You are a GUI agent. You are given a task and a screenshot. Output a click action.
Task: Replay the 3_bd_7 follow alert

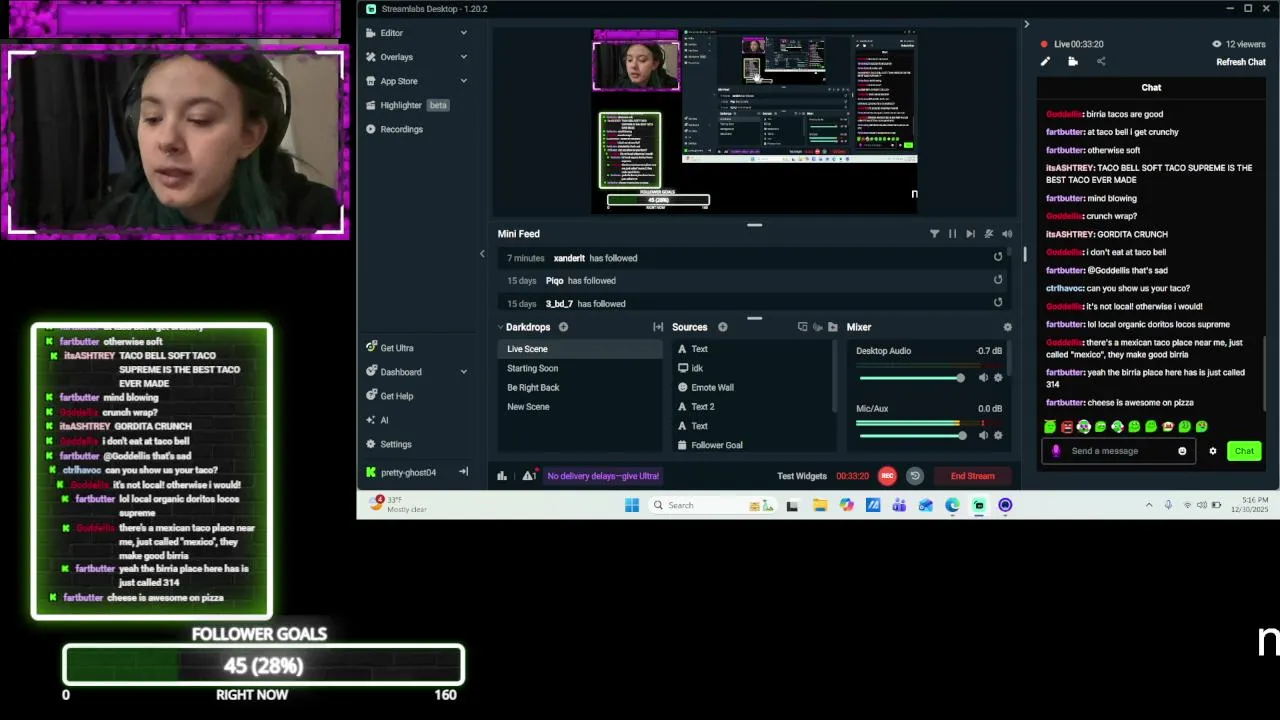[997, 302]
